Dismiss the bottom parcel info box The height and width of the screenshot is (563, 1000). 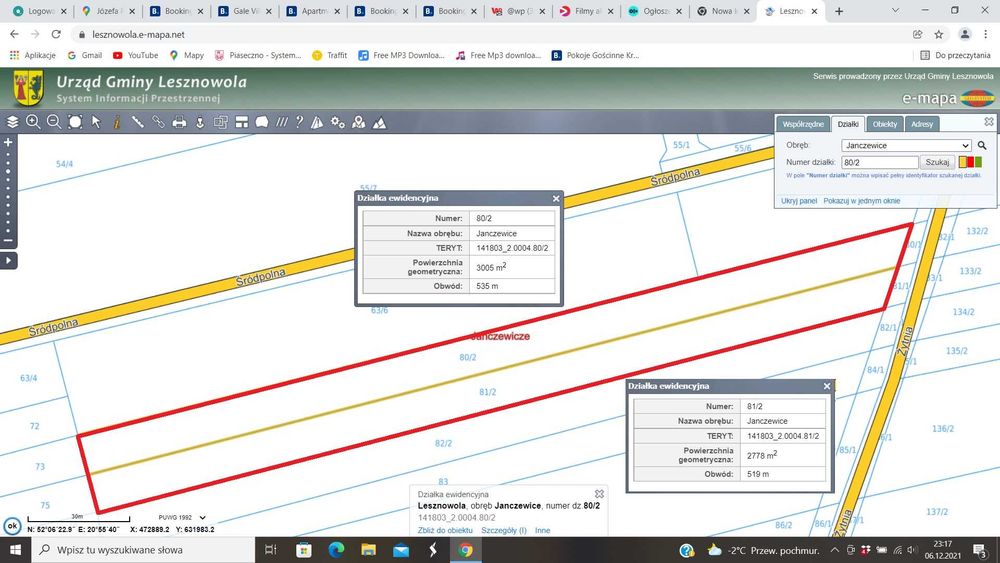click(x=599, y=494)
